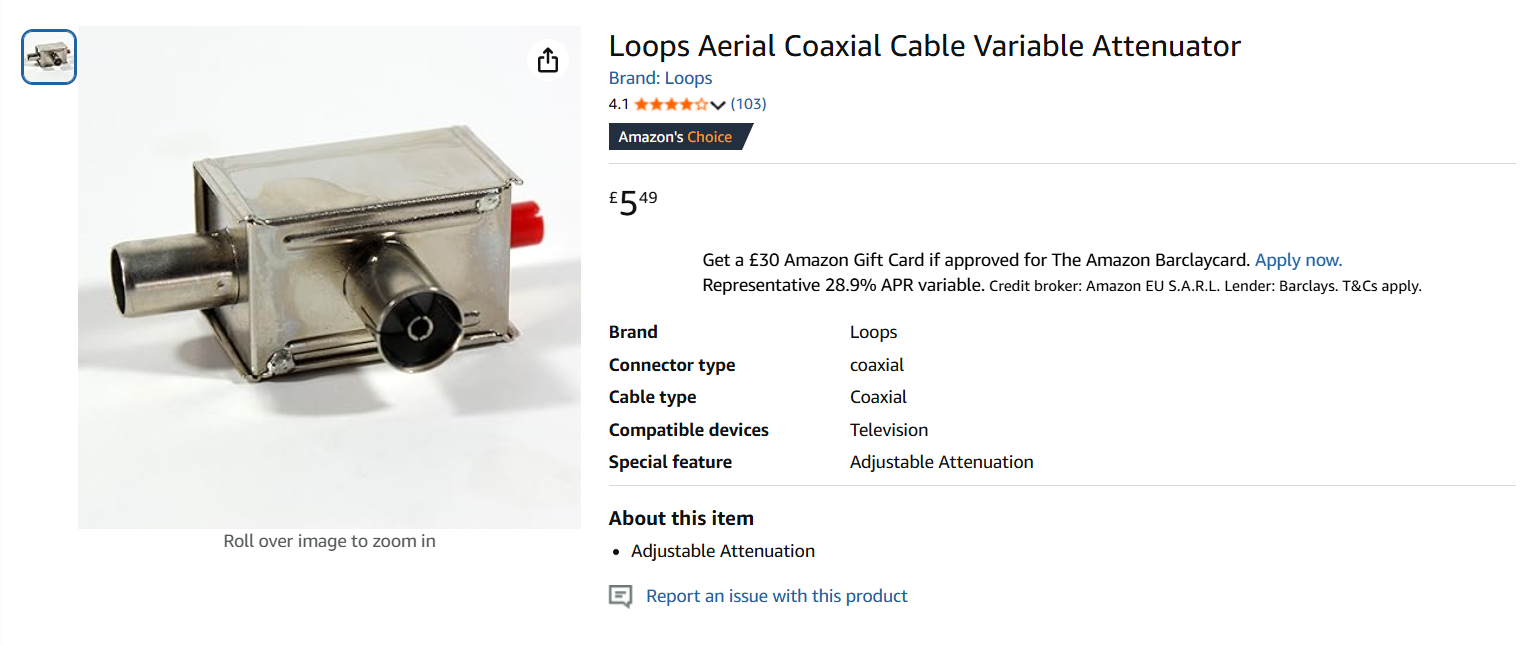Click the orange star rating icons
The image size is (1526, 645).
pyautogui.click(x=671, y=104)
